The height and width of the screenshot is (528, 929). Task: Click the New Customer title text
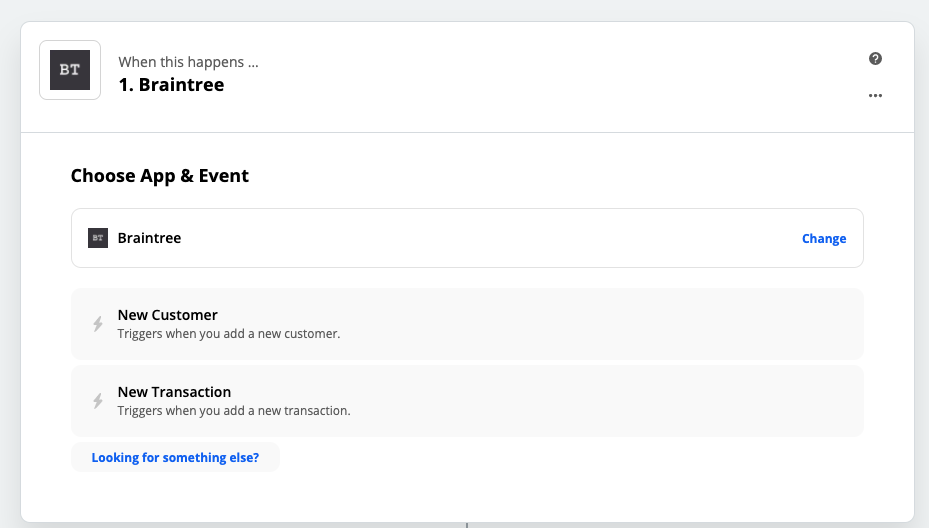(x=168, y=315)
